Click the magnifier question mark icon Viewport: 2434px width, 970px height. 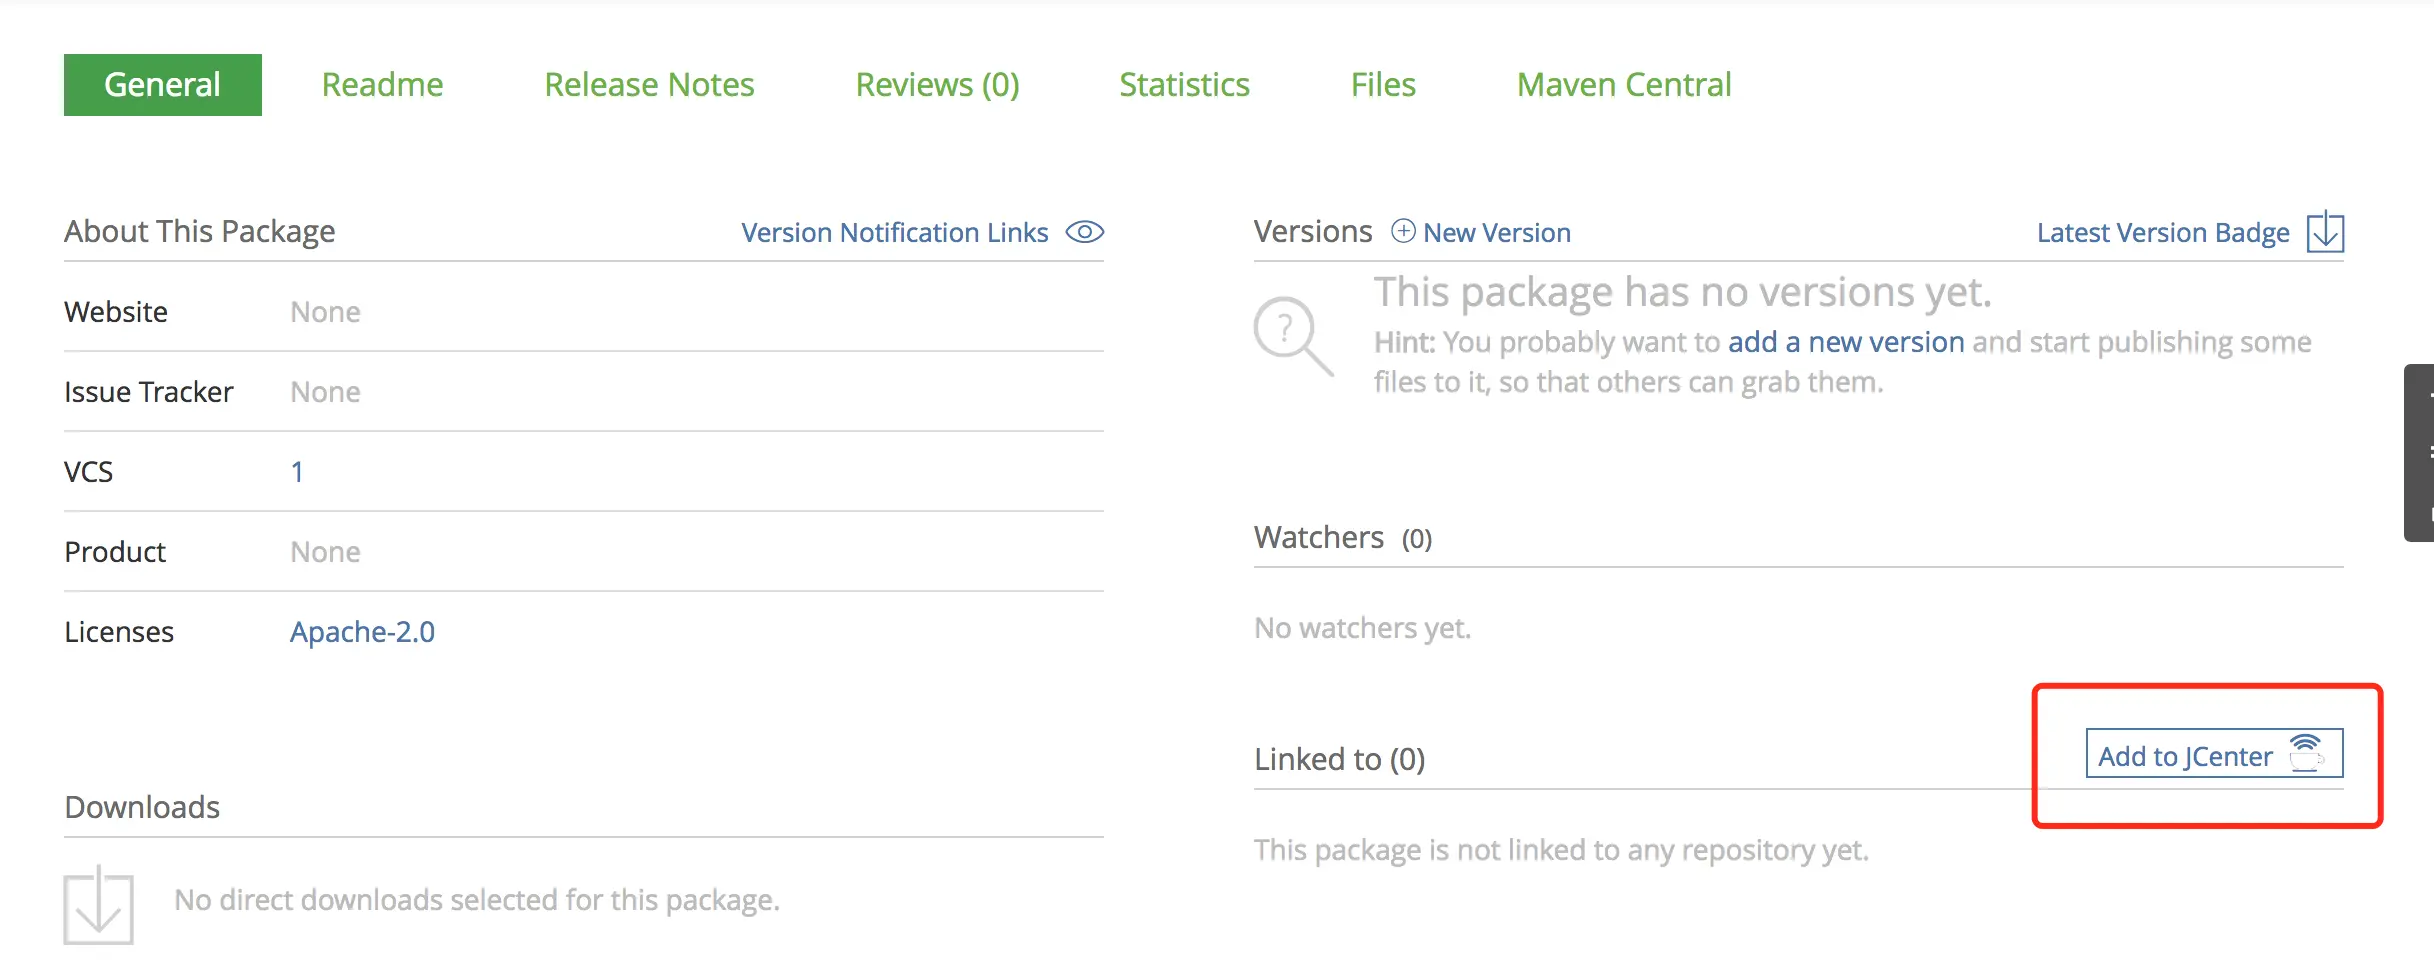coord(1292,335)
